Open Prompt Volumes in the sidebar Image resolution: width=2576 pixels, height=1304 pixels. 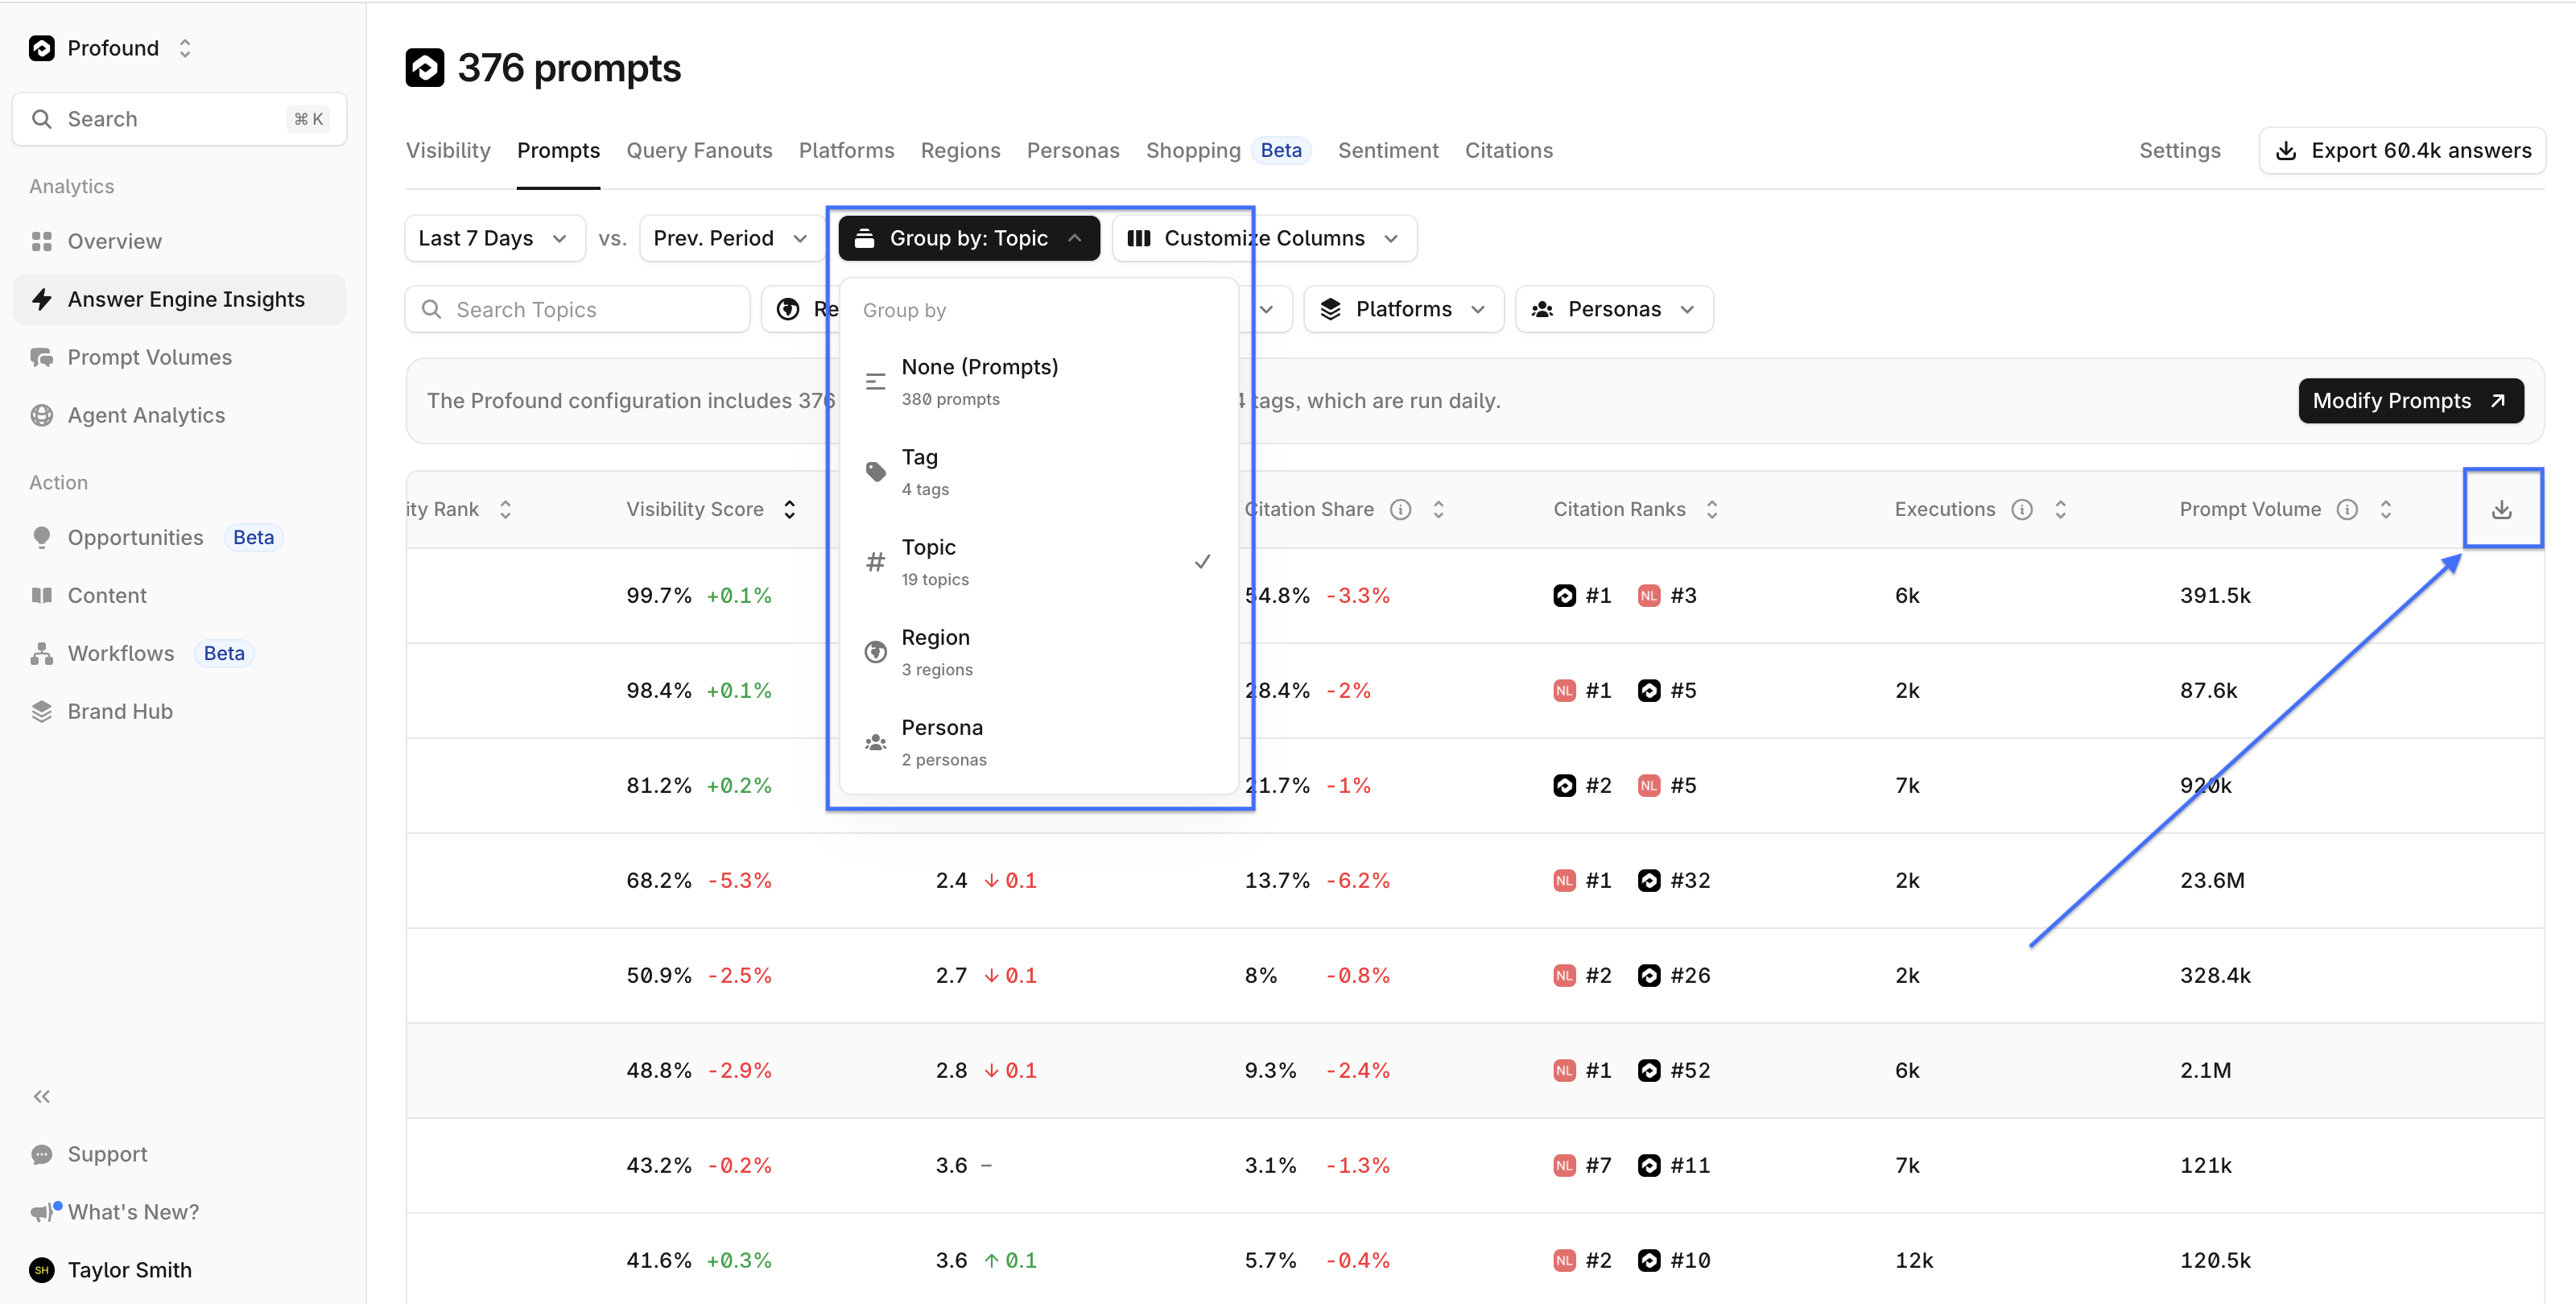coord(149,357)
